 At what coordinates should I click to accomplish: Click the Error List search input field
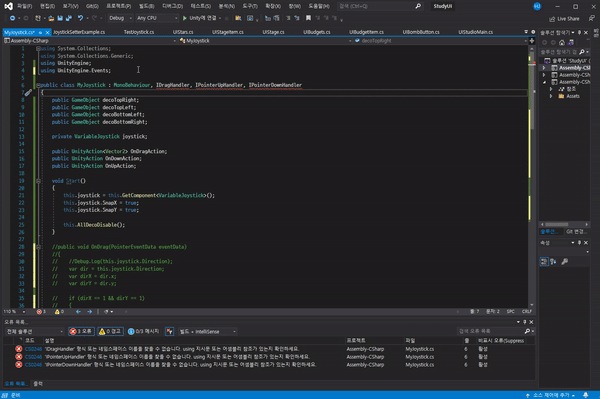[x=496, y=331]
